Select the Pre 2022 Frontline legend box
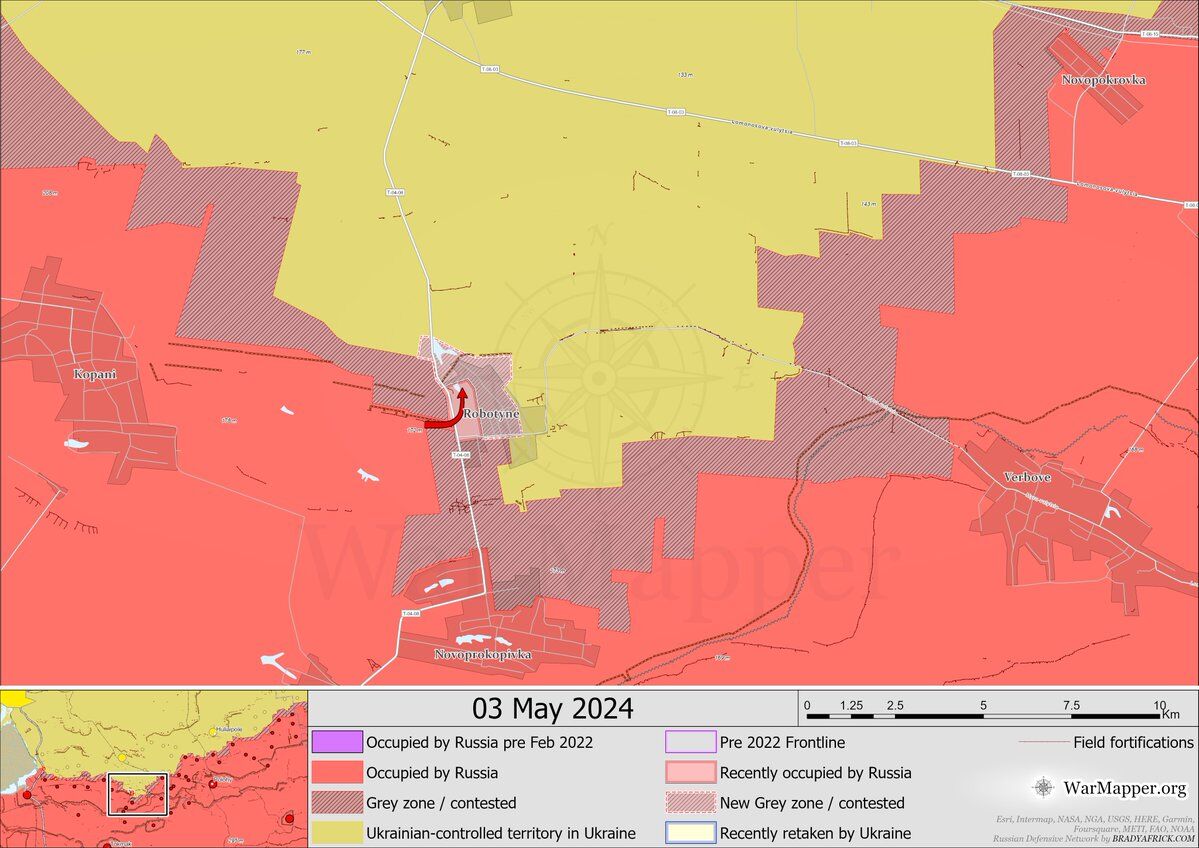1199x848 pixels. pos(690,742)
